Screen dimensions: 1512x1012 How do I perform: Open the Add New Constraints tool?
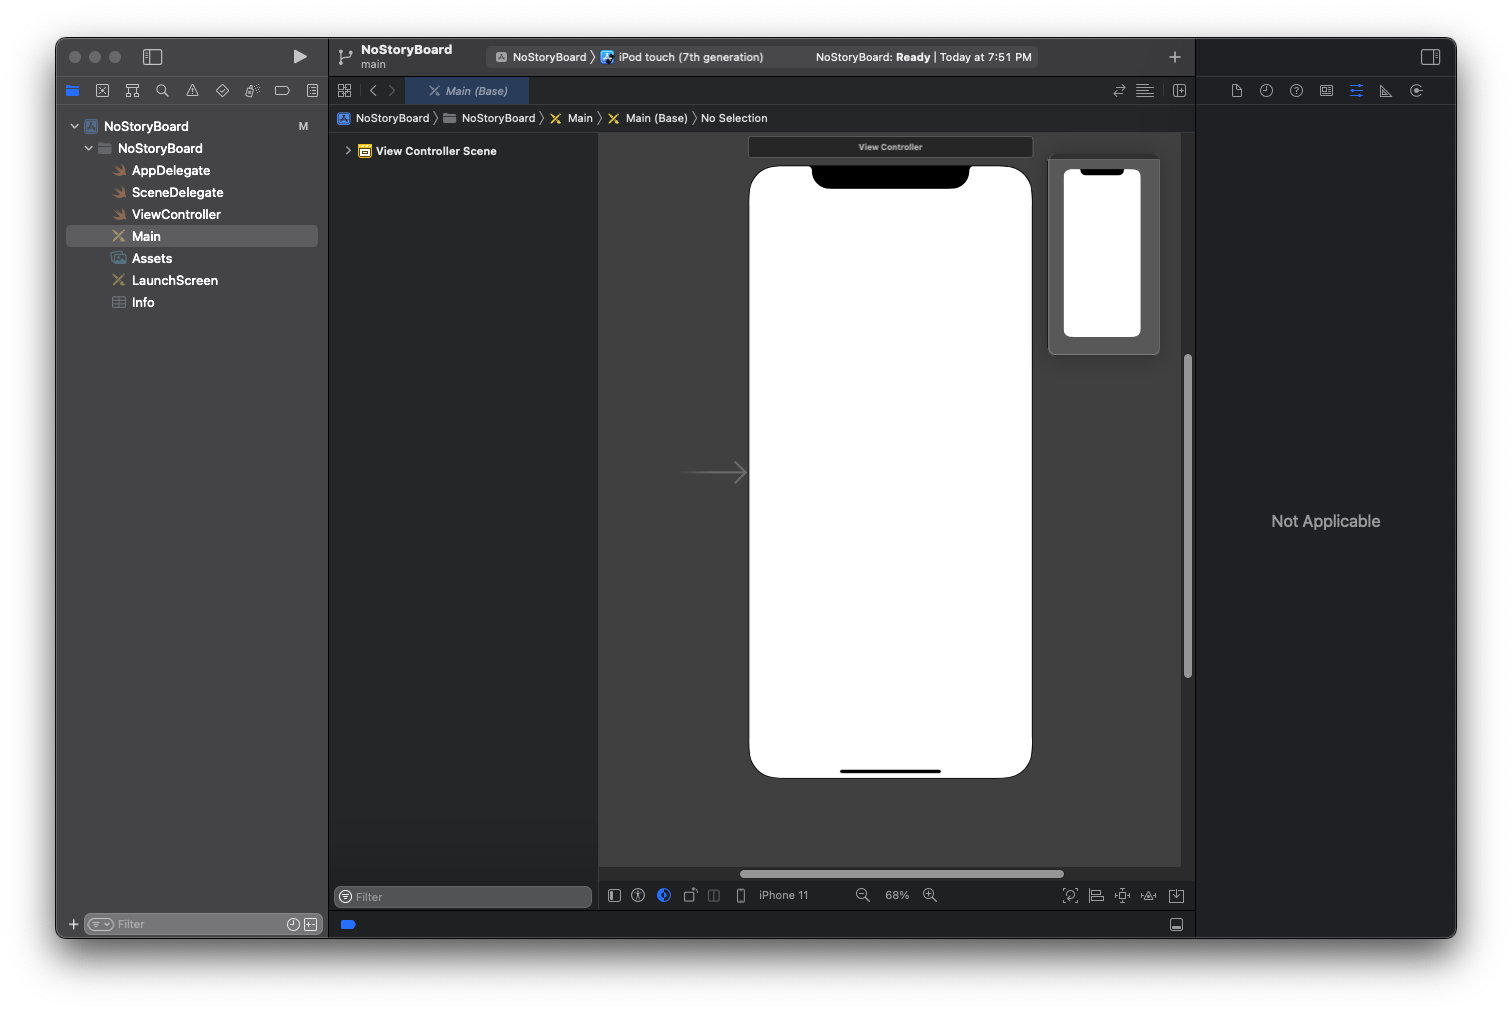click(x=1122, y=895)
